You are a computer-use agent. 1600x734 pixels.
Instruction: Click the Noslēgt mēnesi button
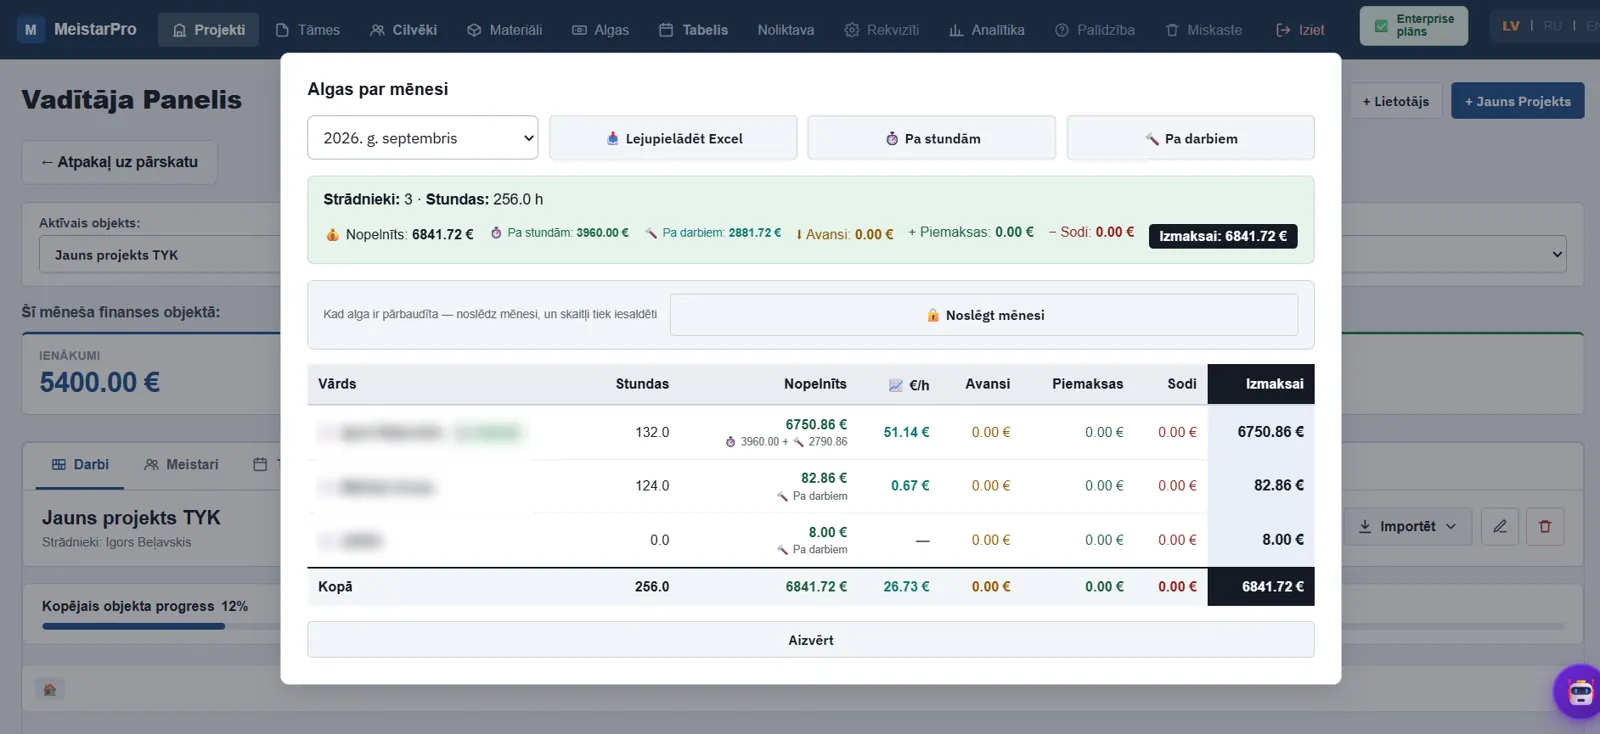pyautogui.click(x=984, y=315)
